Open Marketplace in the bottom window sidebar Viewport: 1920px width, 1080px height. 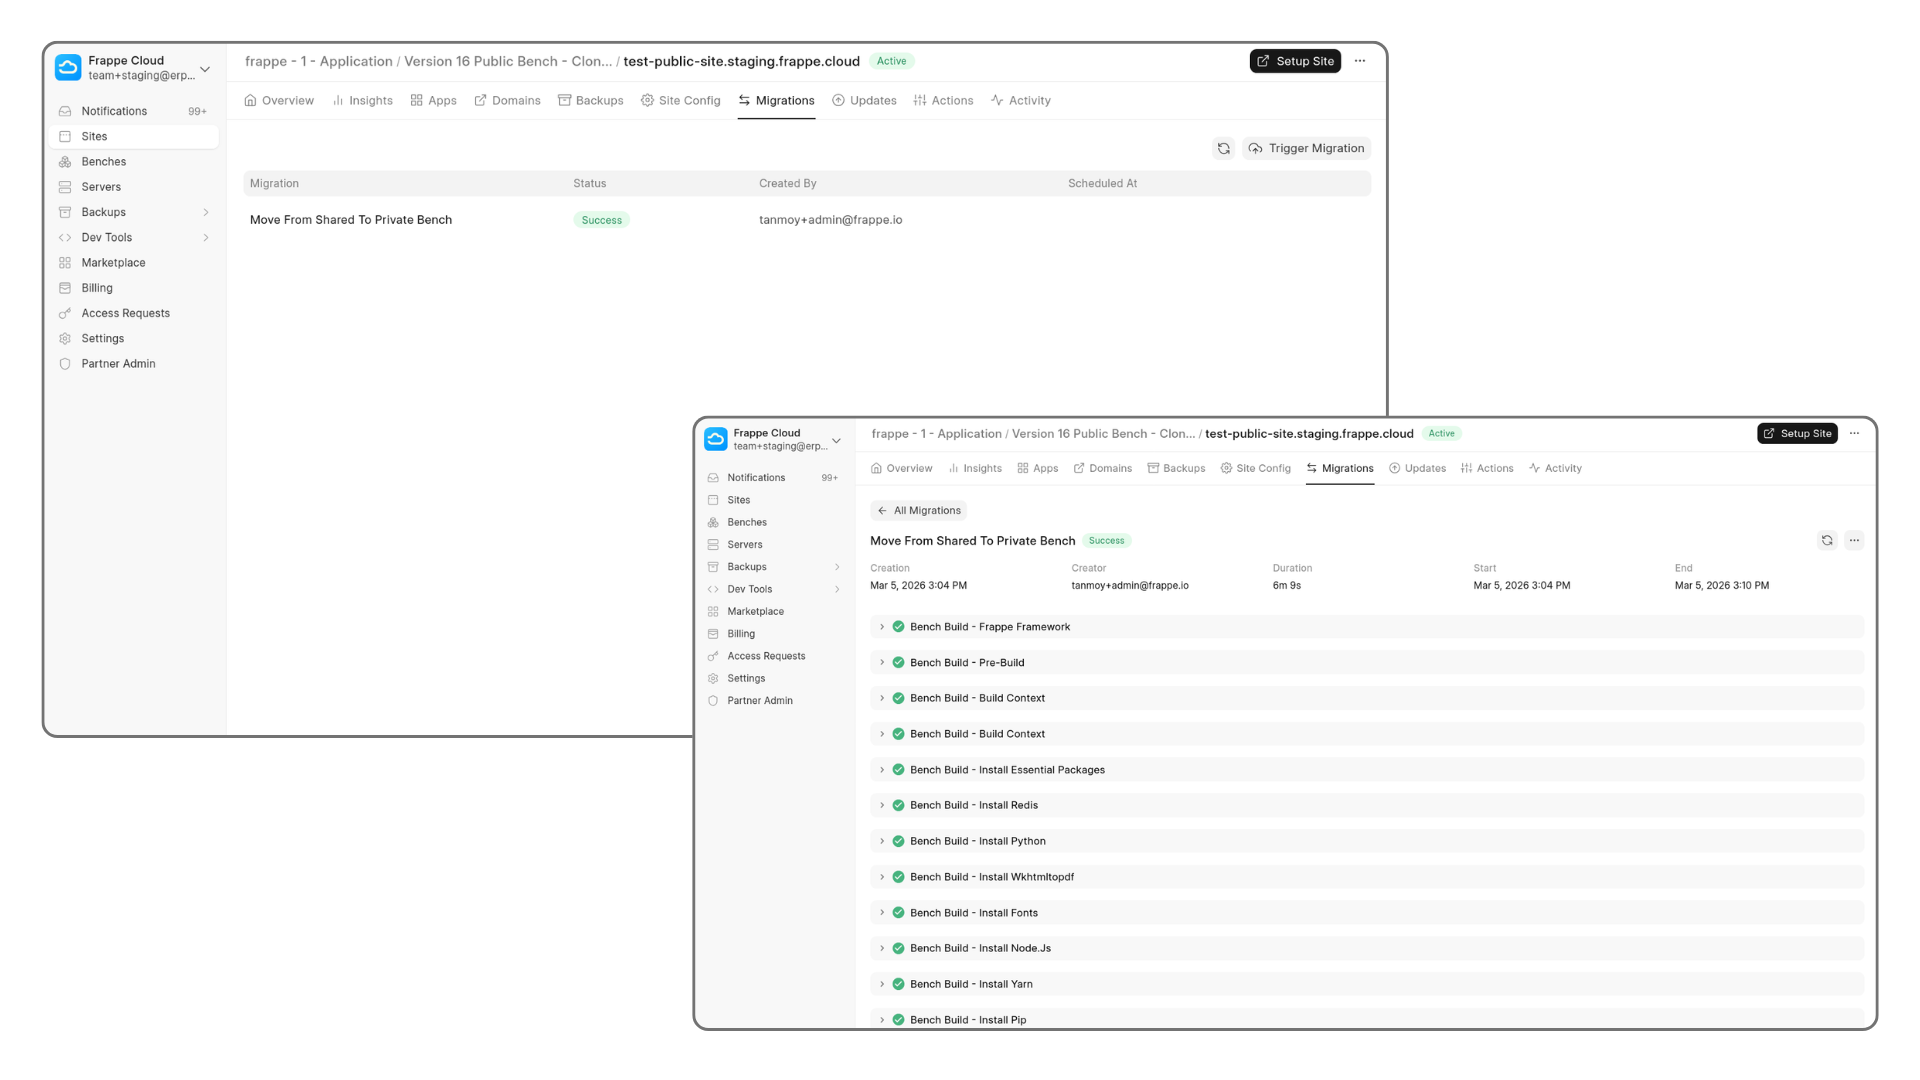(x=755, y=611)
